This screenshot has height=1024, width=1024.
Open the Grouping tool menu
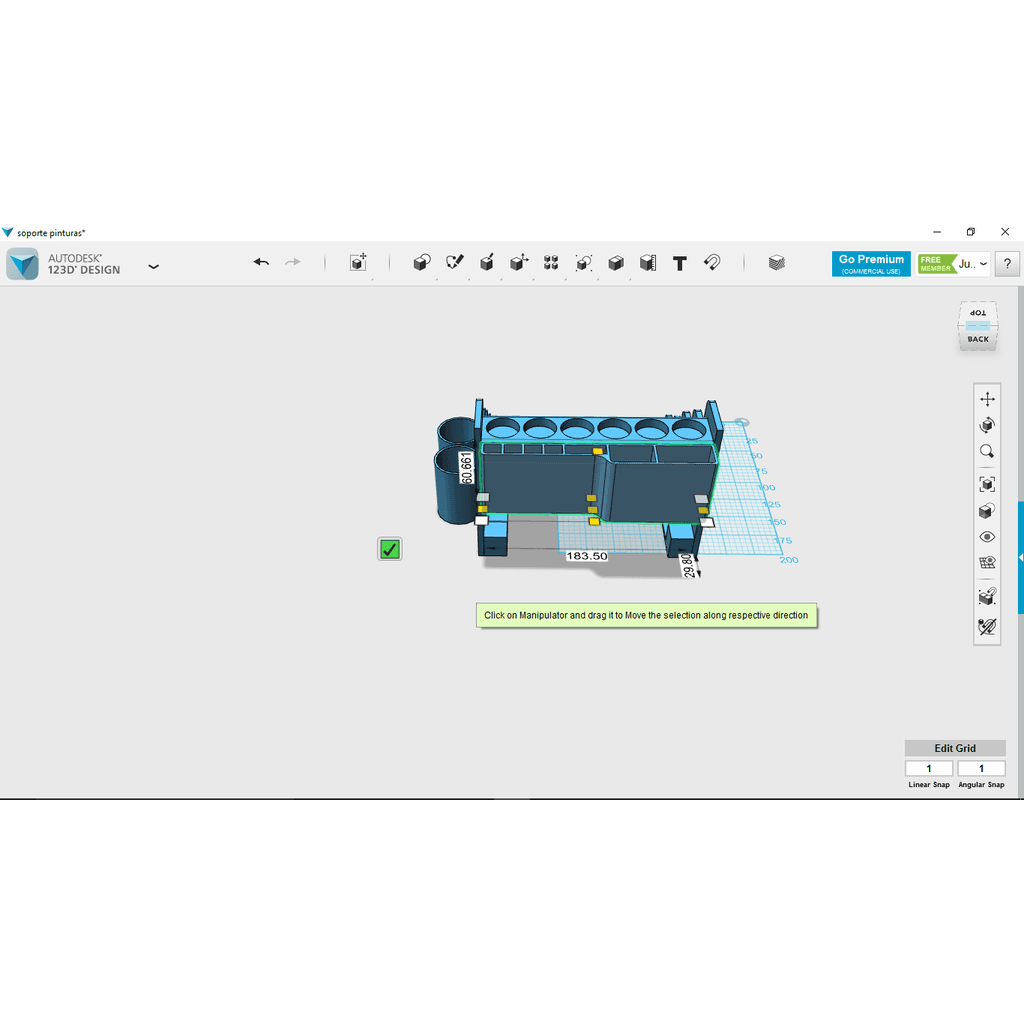[584, 263]
